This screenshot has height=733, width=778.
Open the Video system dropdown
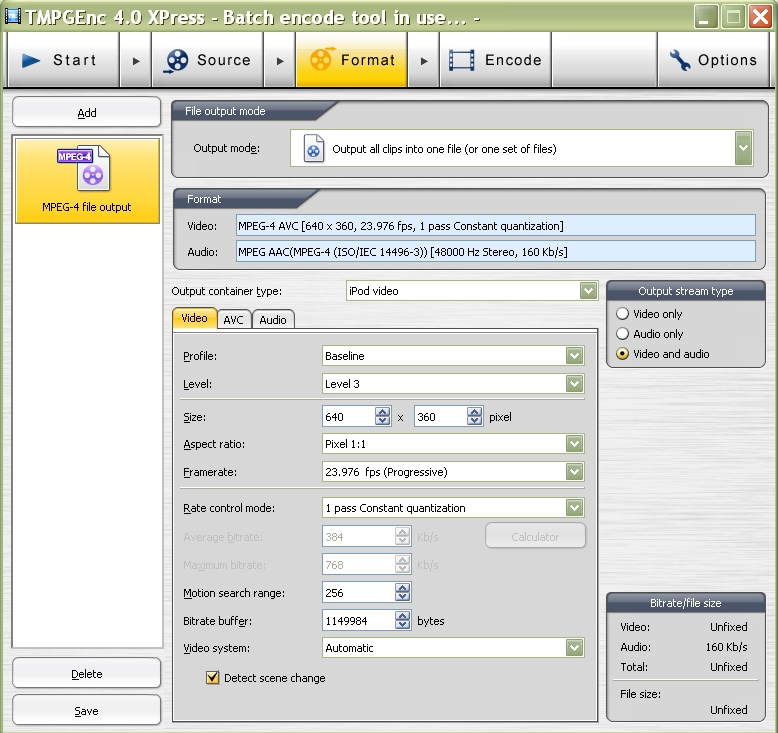(574, 648)
